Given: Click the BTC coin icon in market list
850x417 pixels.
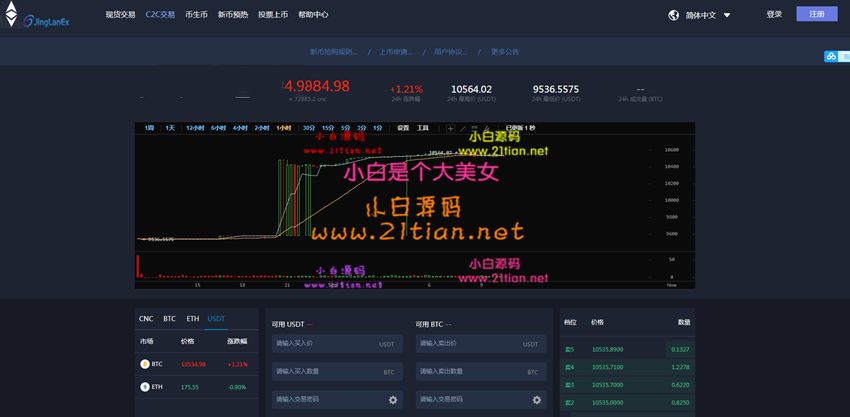Looking at the screenshot, I should pyautogui.click(x=145, y=364).
